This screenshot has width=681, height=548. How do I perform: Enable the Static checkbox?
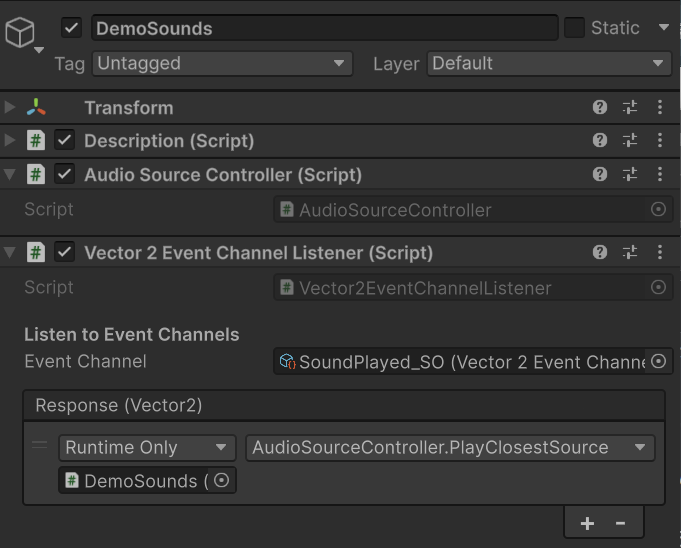pos(574,28)
